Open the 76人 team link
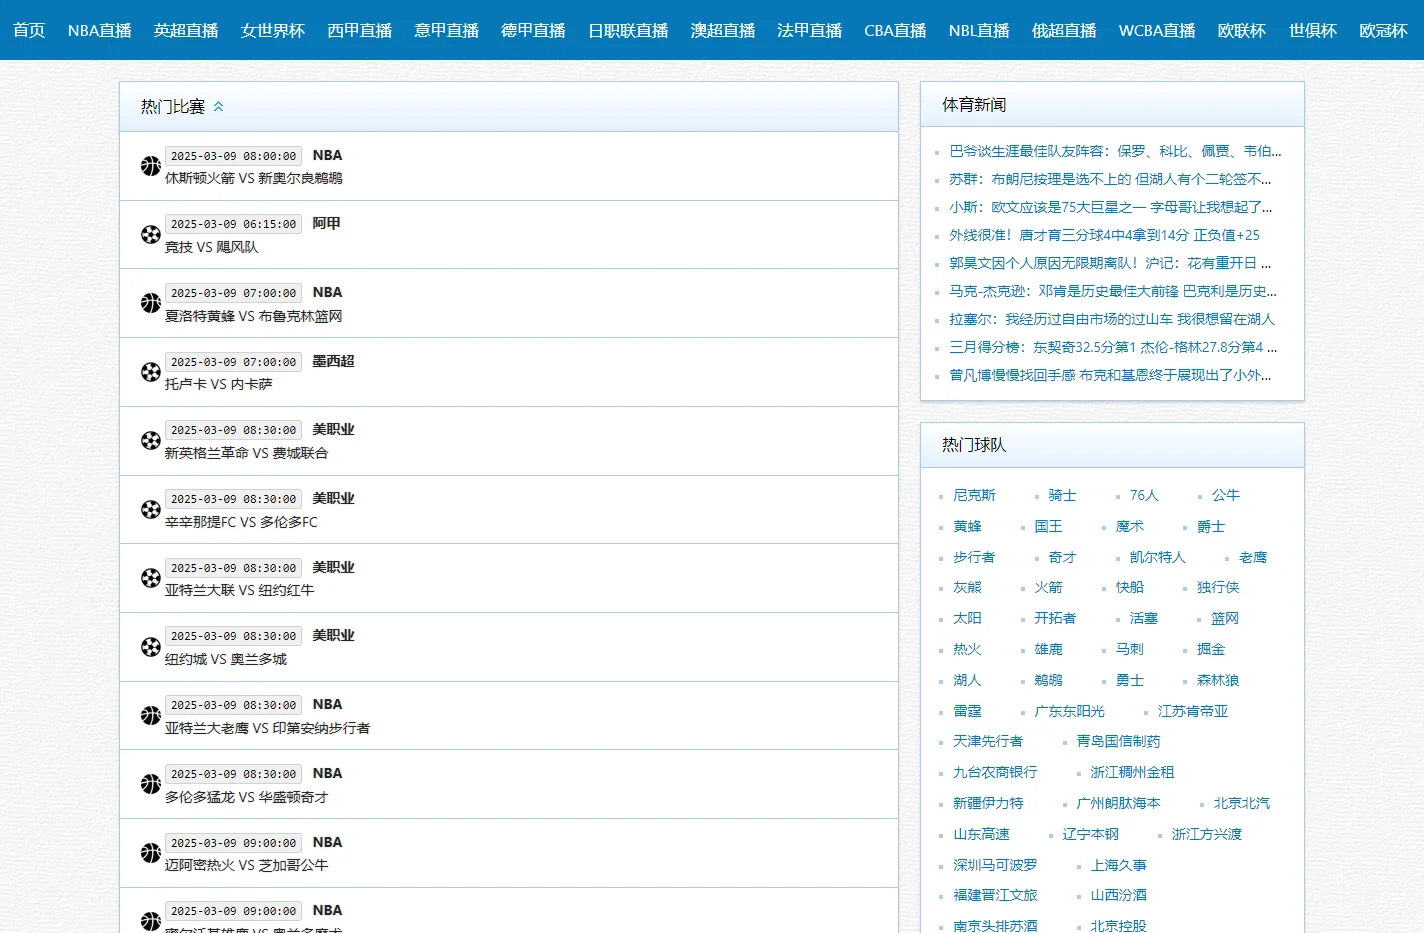 (x=1144, y=495)
